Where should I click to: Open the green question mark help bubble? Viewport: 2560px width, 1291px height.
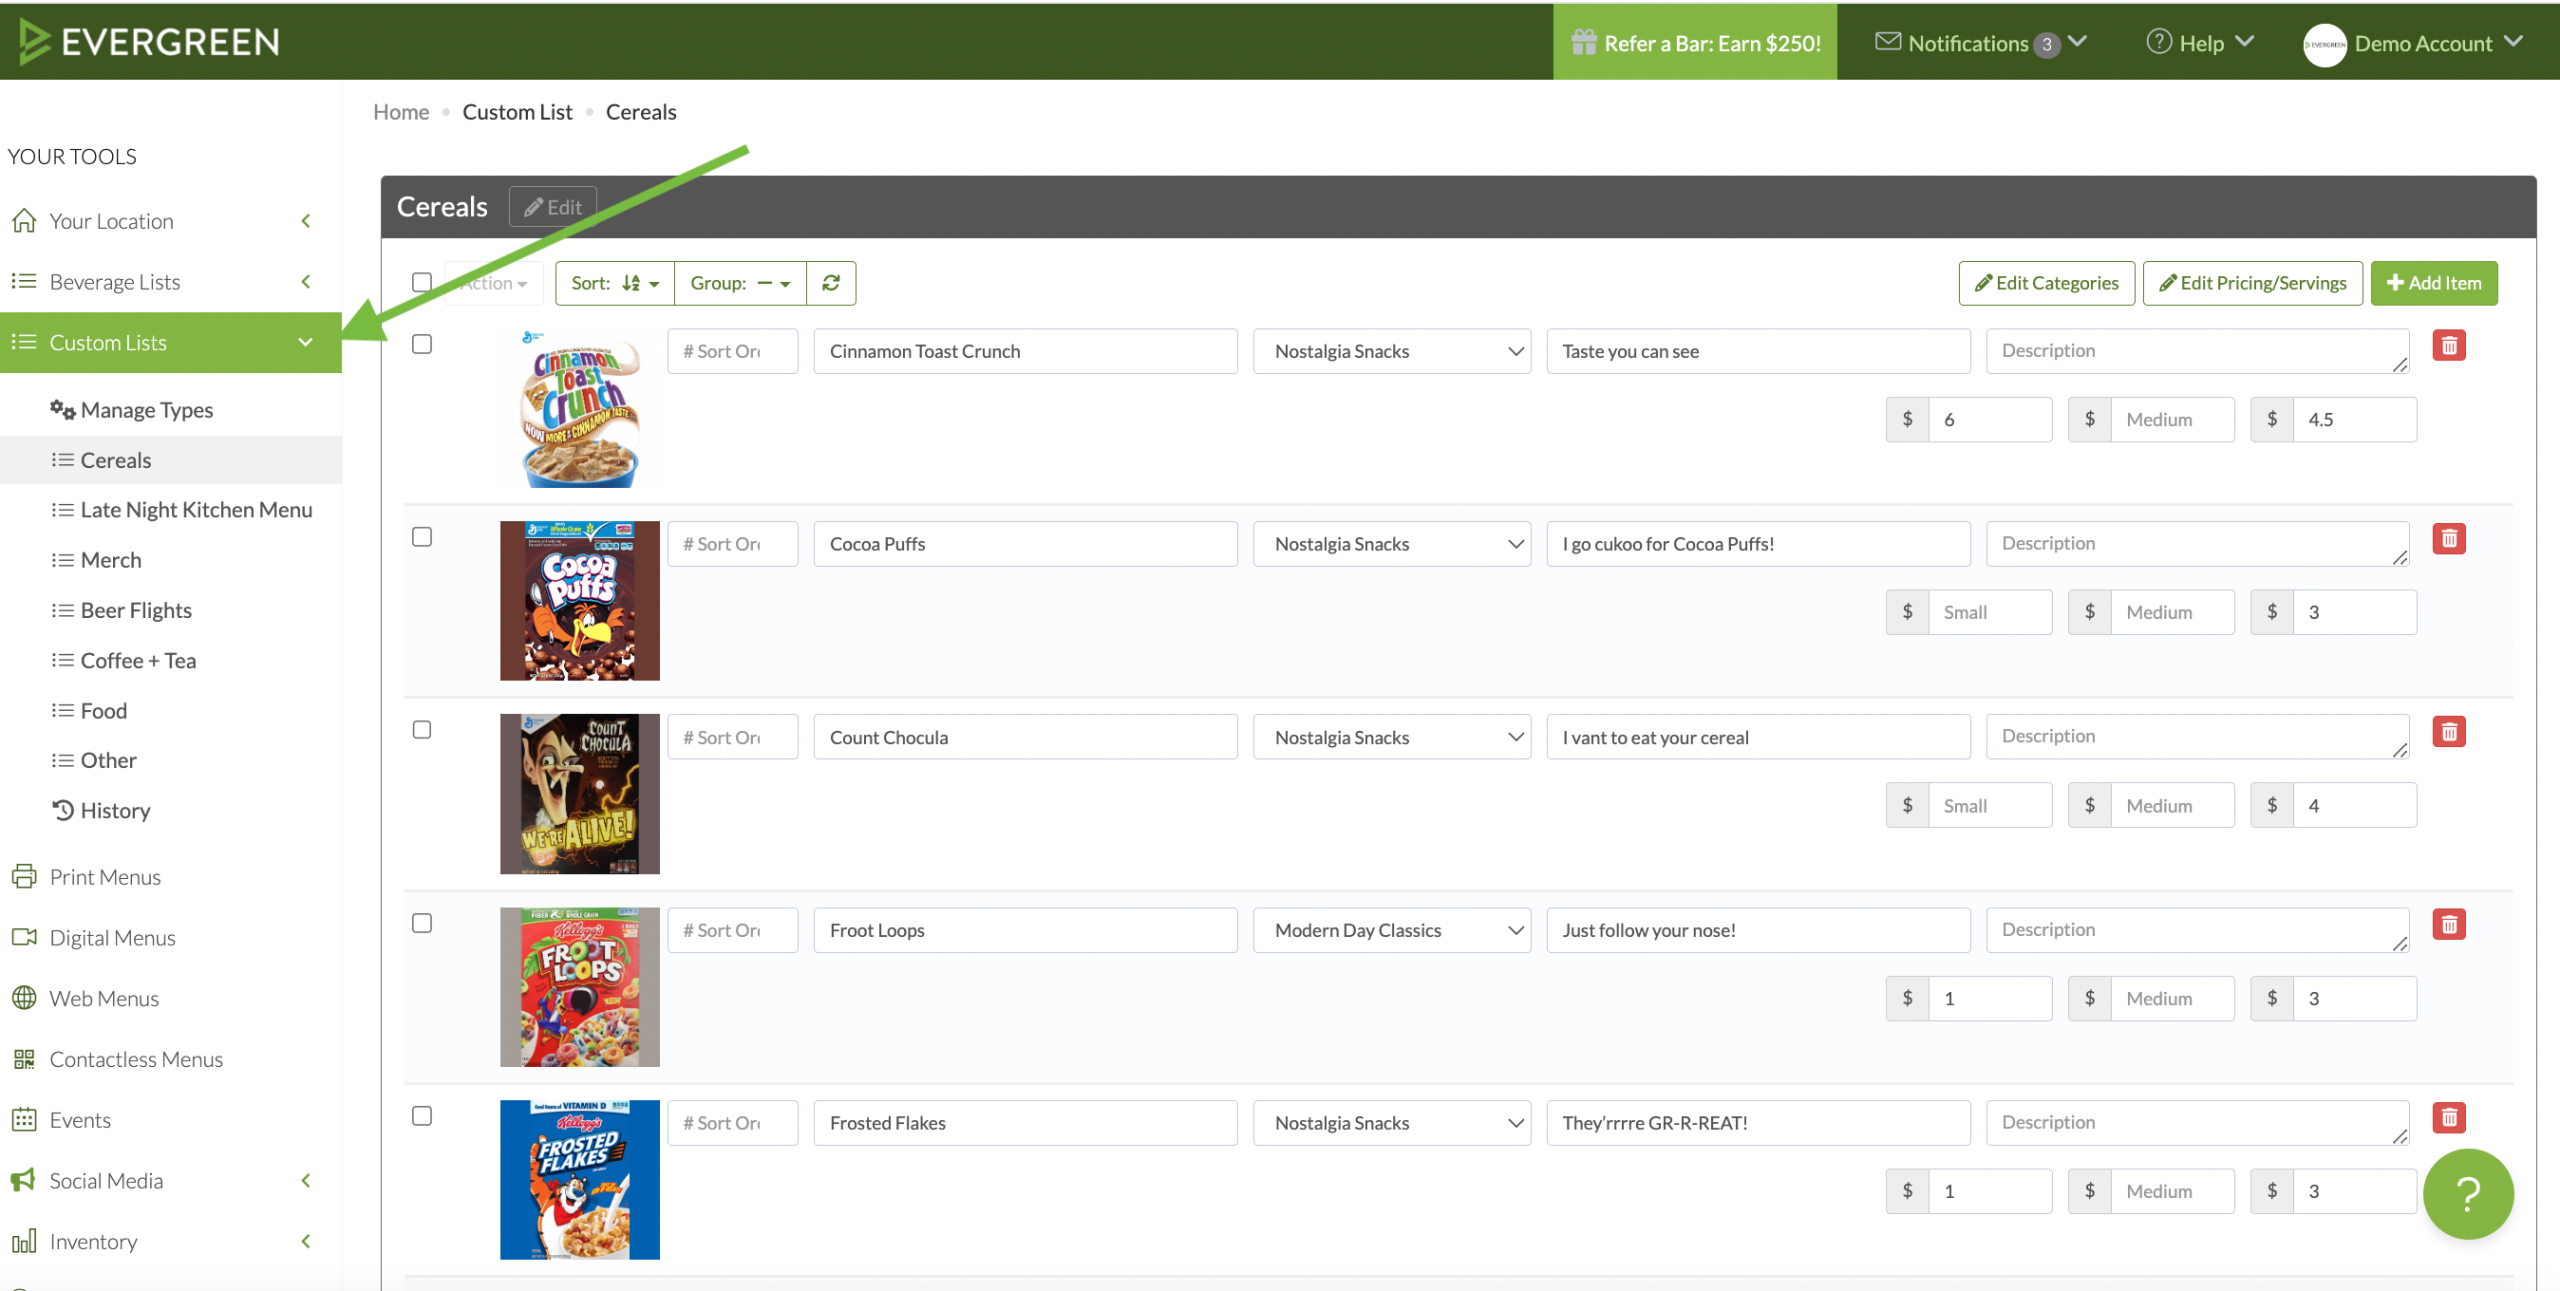coord(2467,1193)
